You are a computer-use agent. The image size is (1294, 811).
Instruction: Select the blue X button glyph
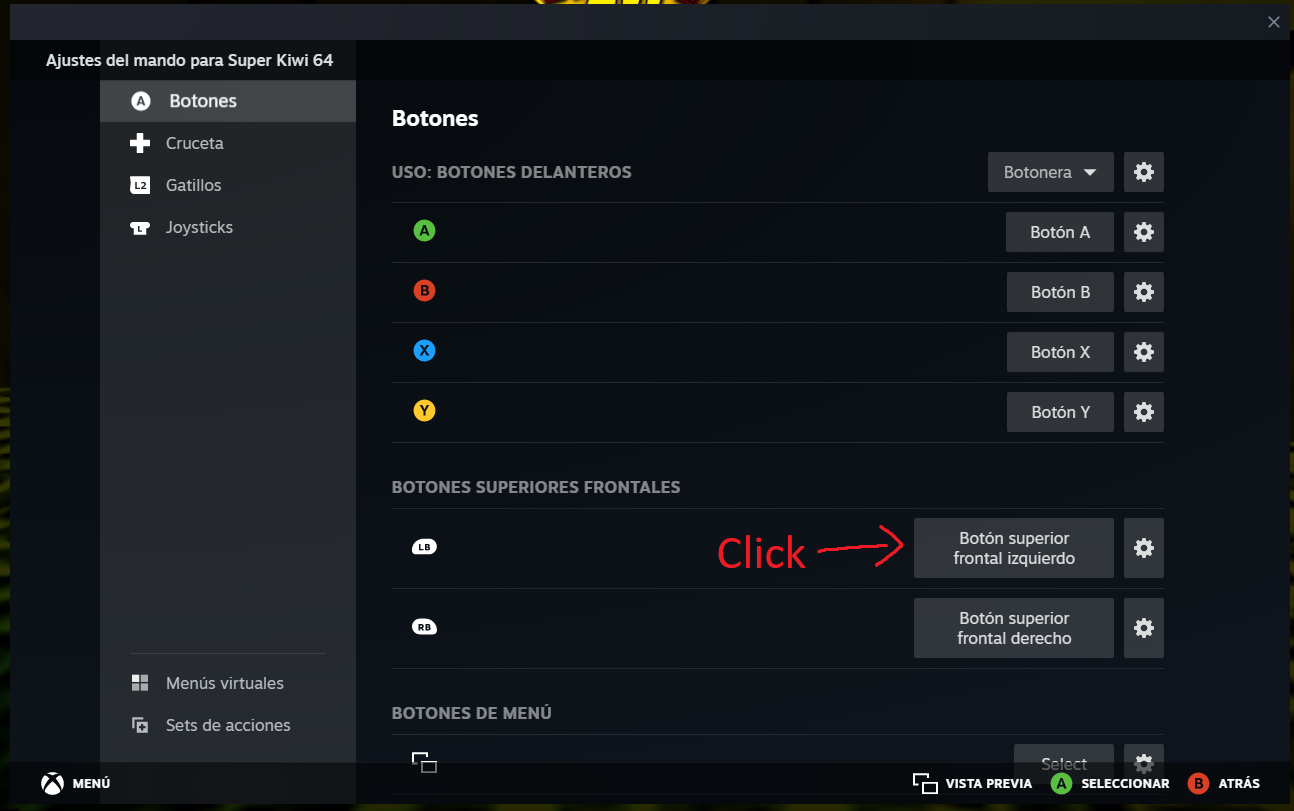pyautogui.click(x=424, y=350)
